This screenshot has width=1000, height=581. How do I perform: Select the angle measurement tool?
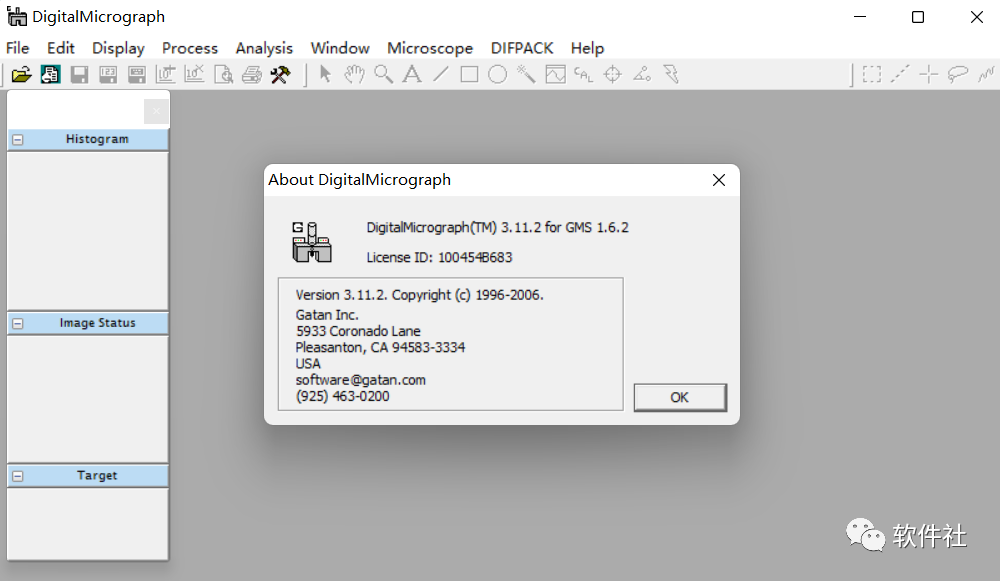pyautogui.click(x=642, y=75)
